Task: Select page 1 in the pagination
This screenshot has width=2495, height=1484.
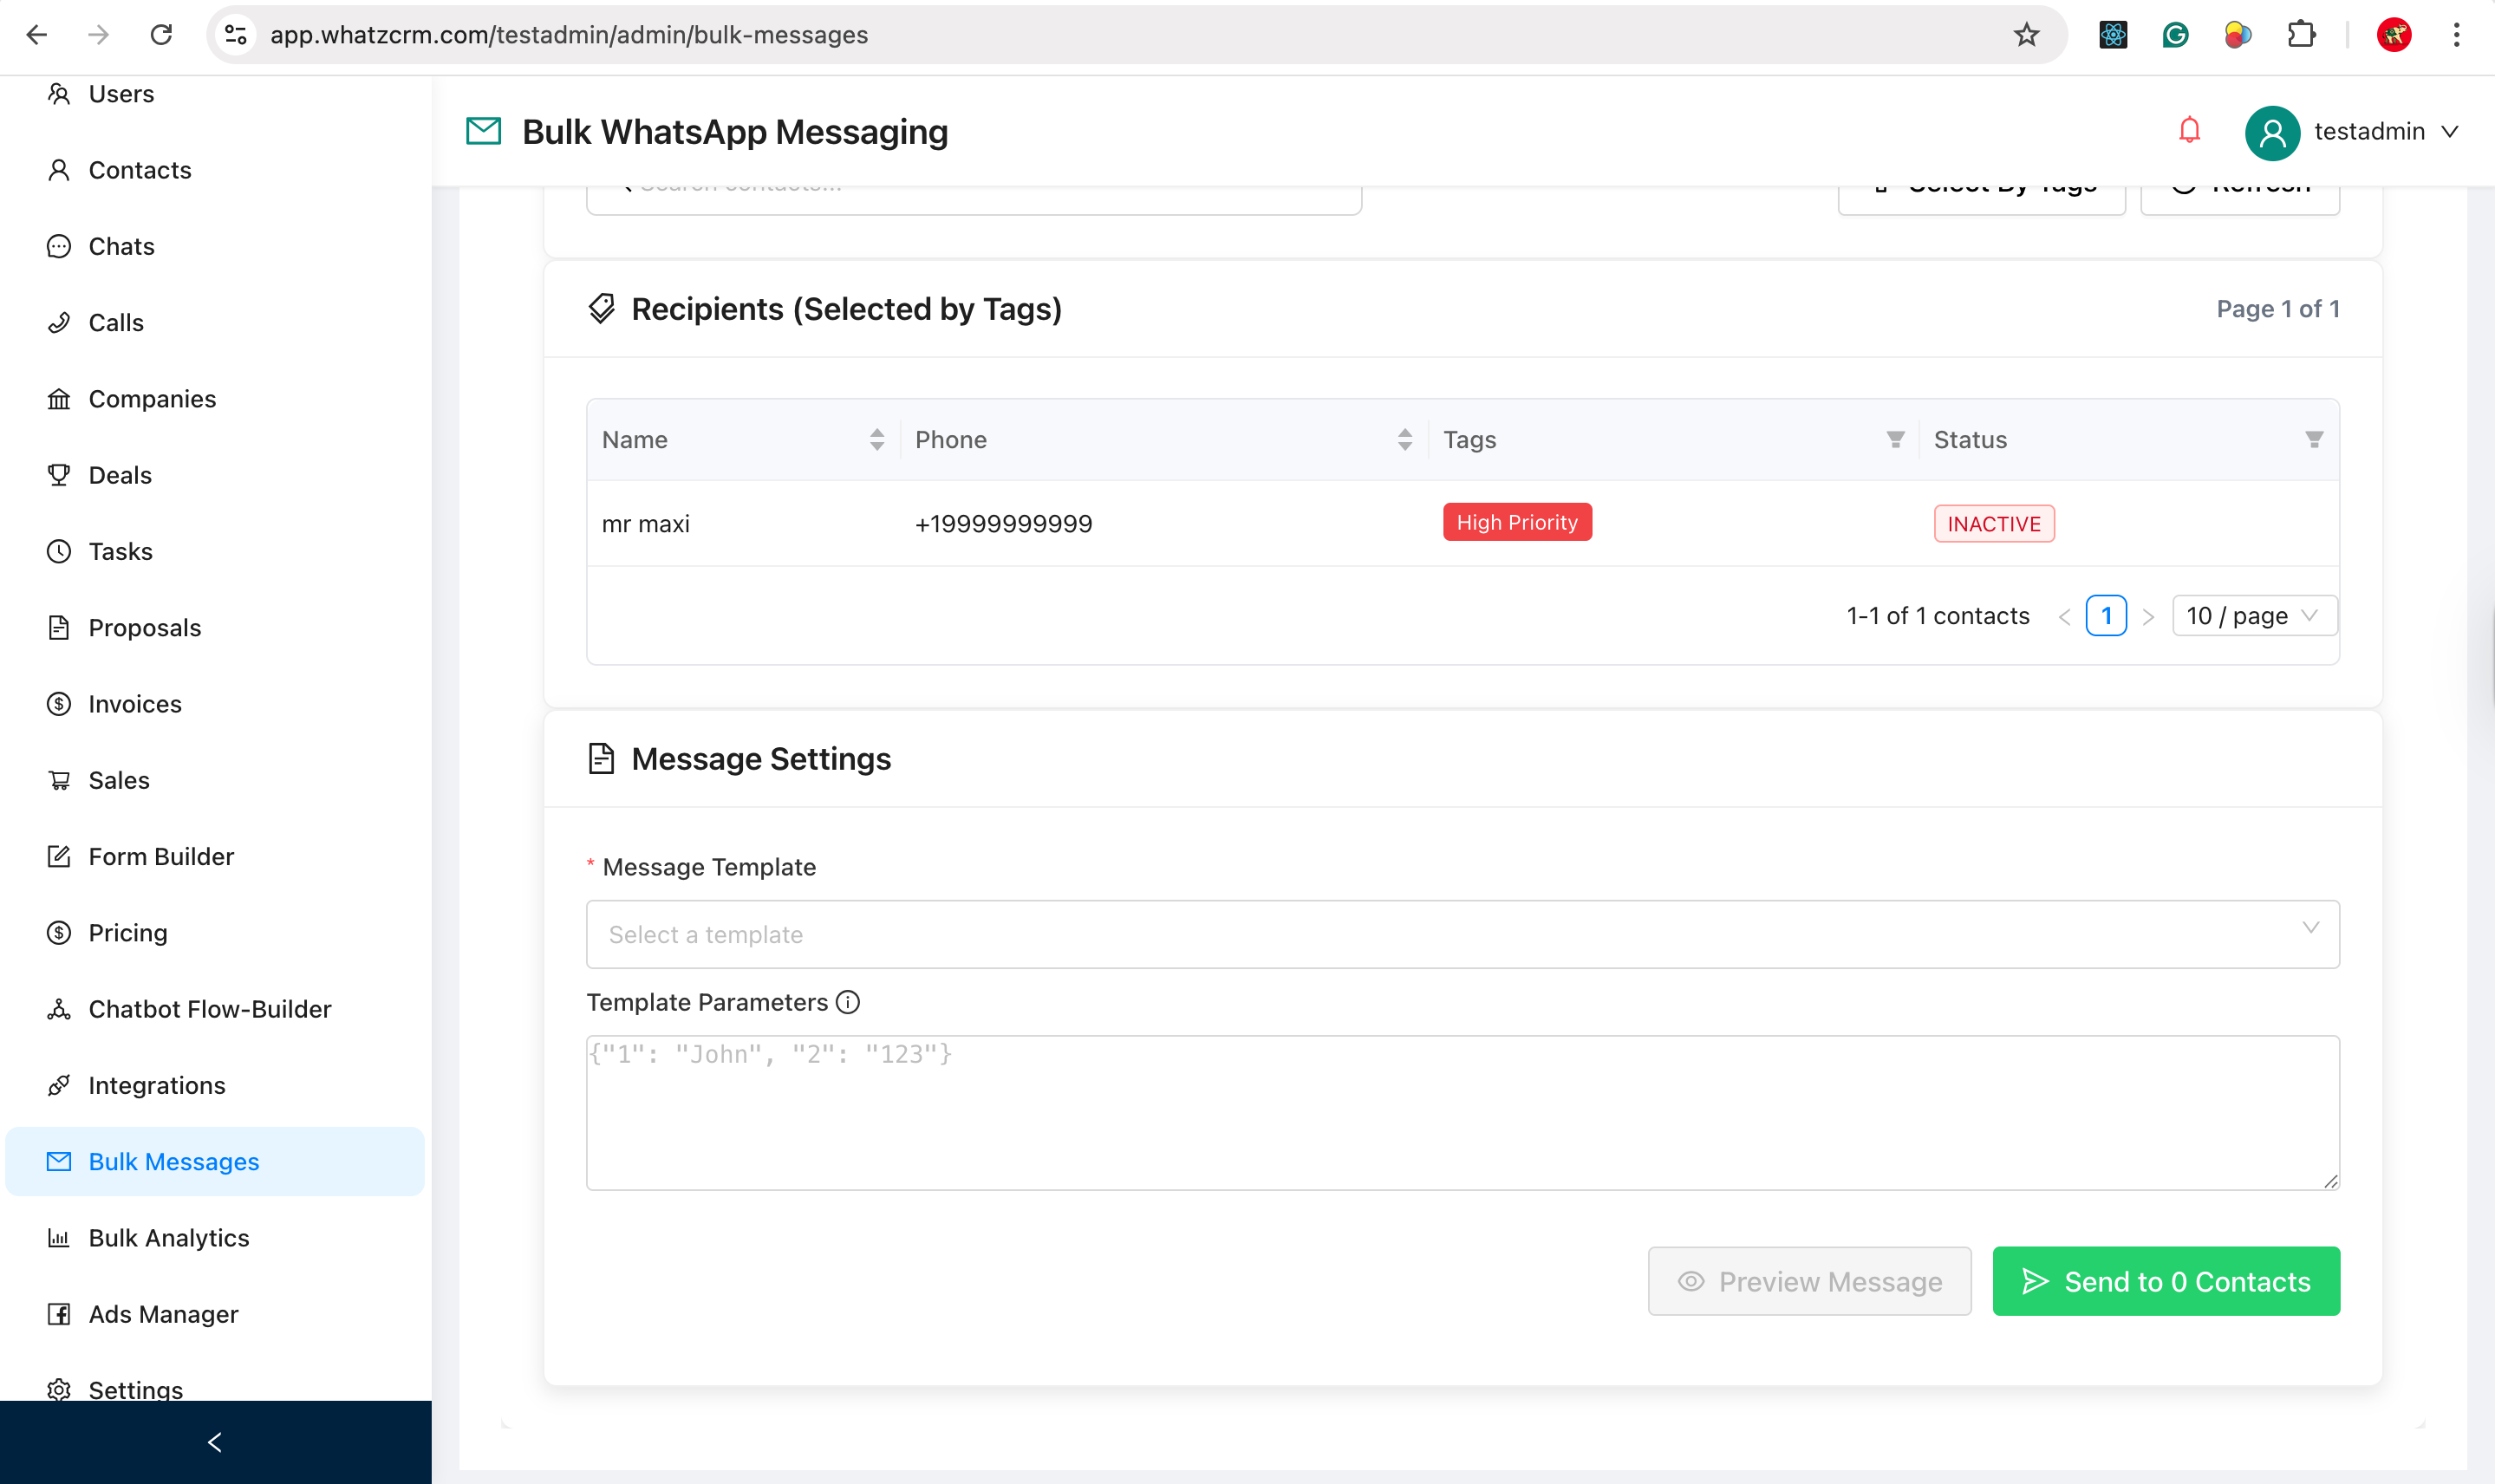Action: pyautogui.click(x=2105, y=616)
